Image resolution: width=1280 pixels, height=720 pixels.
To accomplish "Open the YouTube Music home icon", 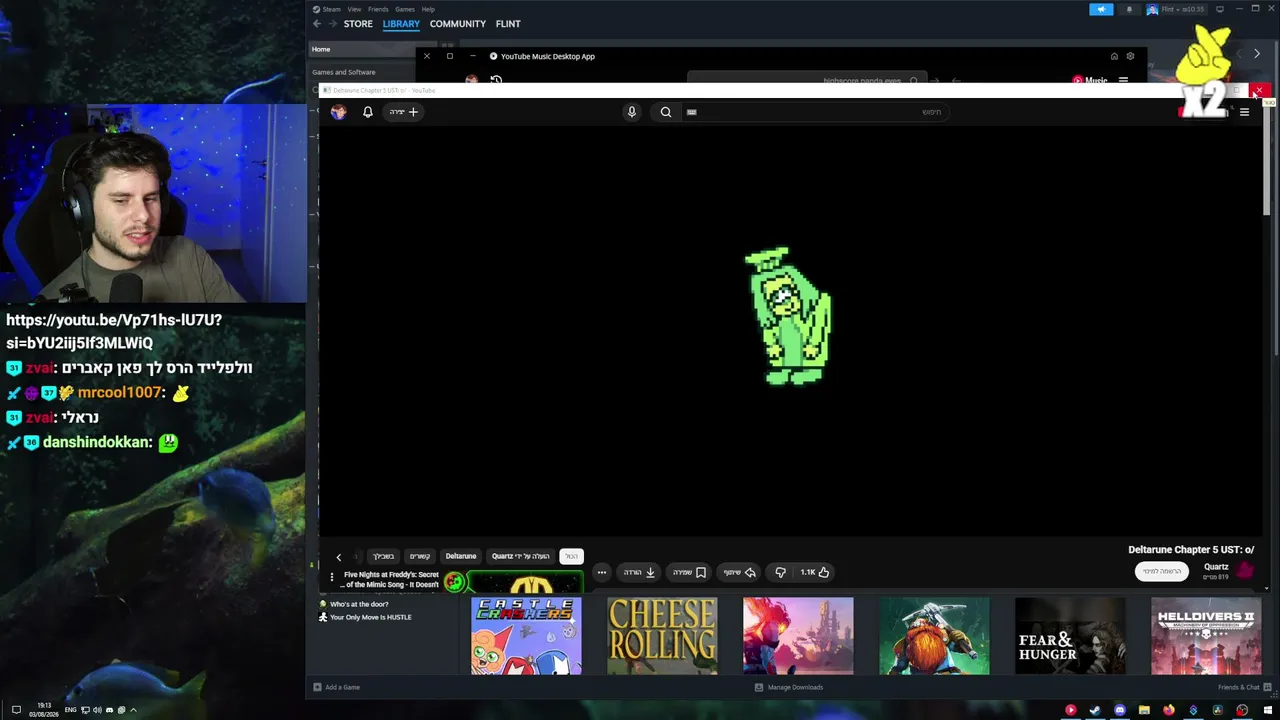I will point(1114,56).
